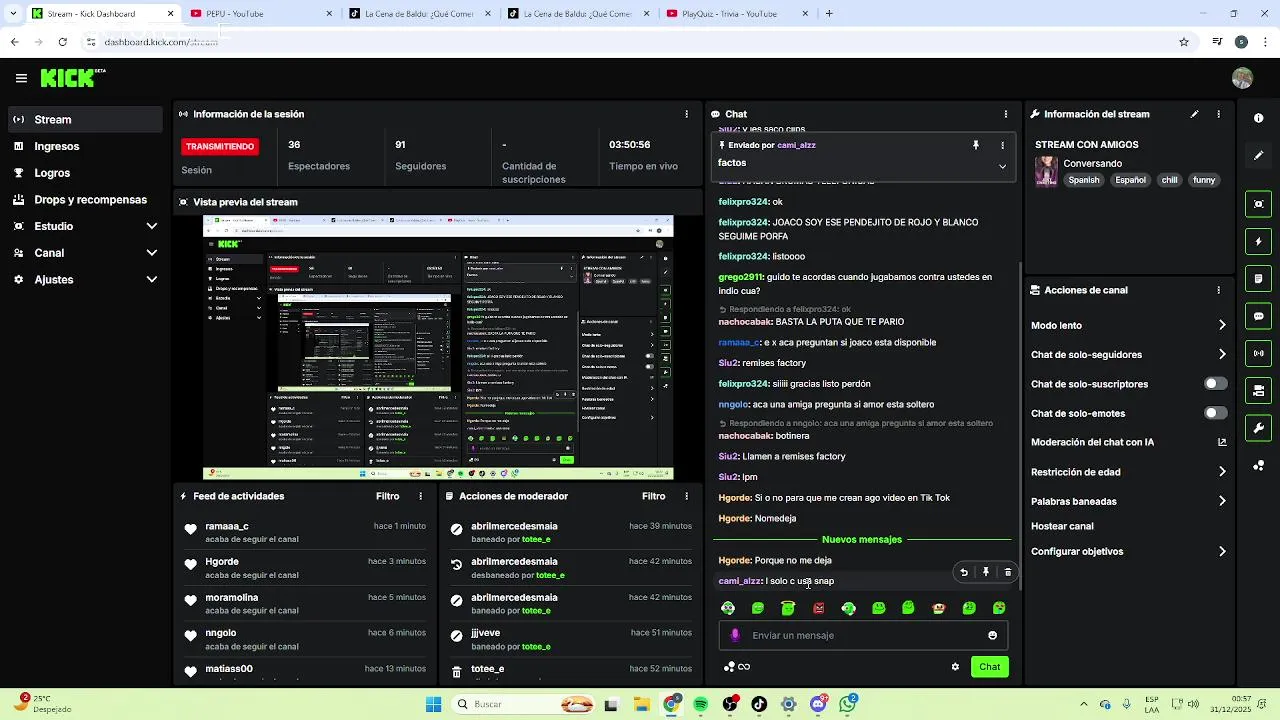Click the points infinity icon below chat
This screenshot has height=720, width=1280.
(737, 667)
